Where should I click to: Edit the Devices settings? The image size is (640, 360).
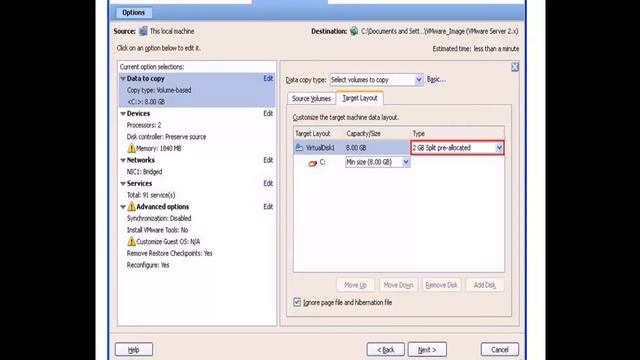pos(268,113)
